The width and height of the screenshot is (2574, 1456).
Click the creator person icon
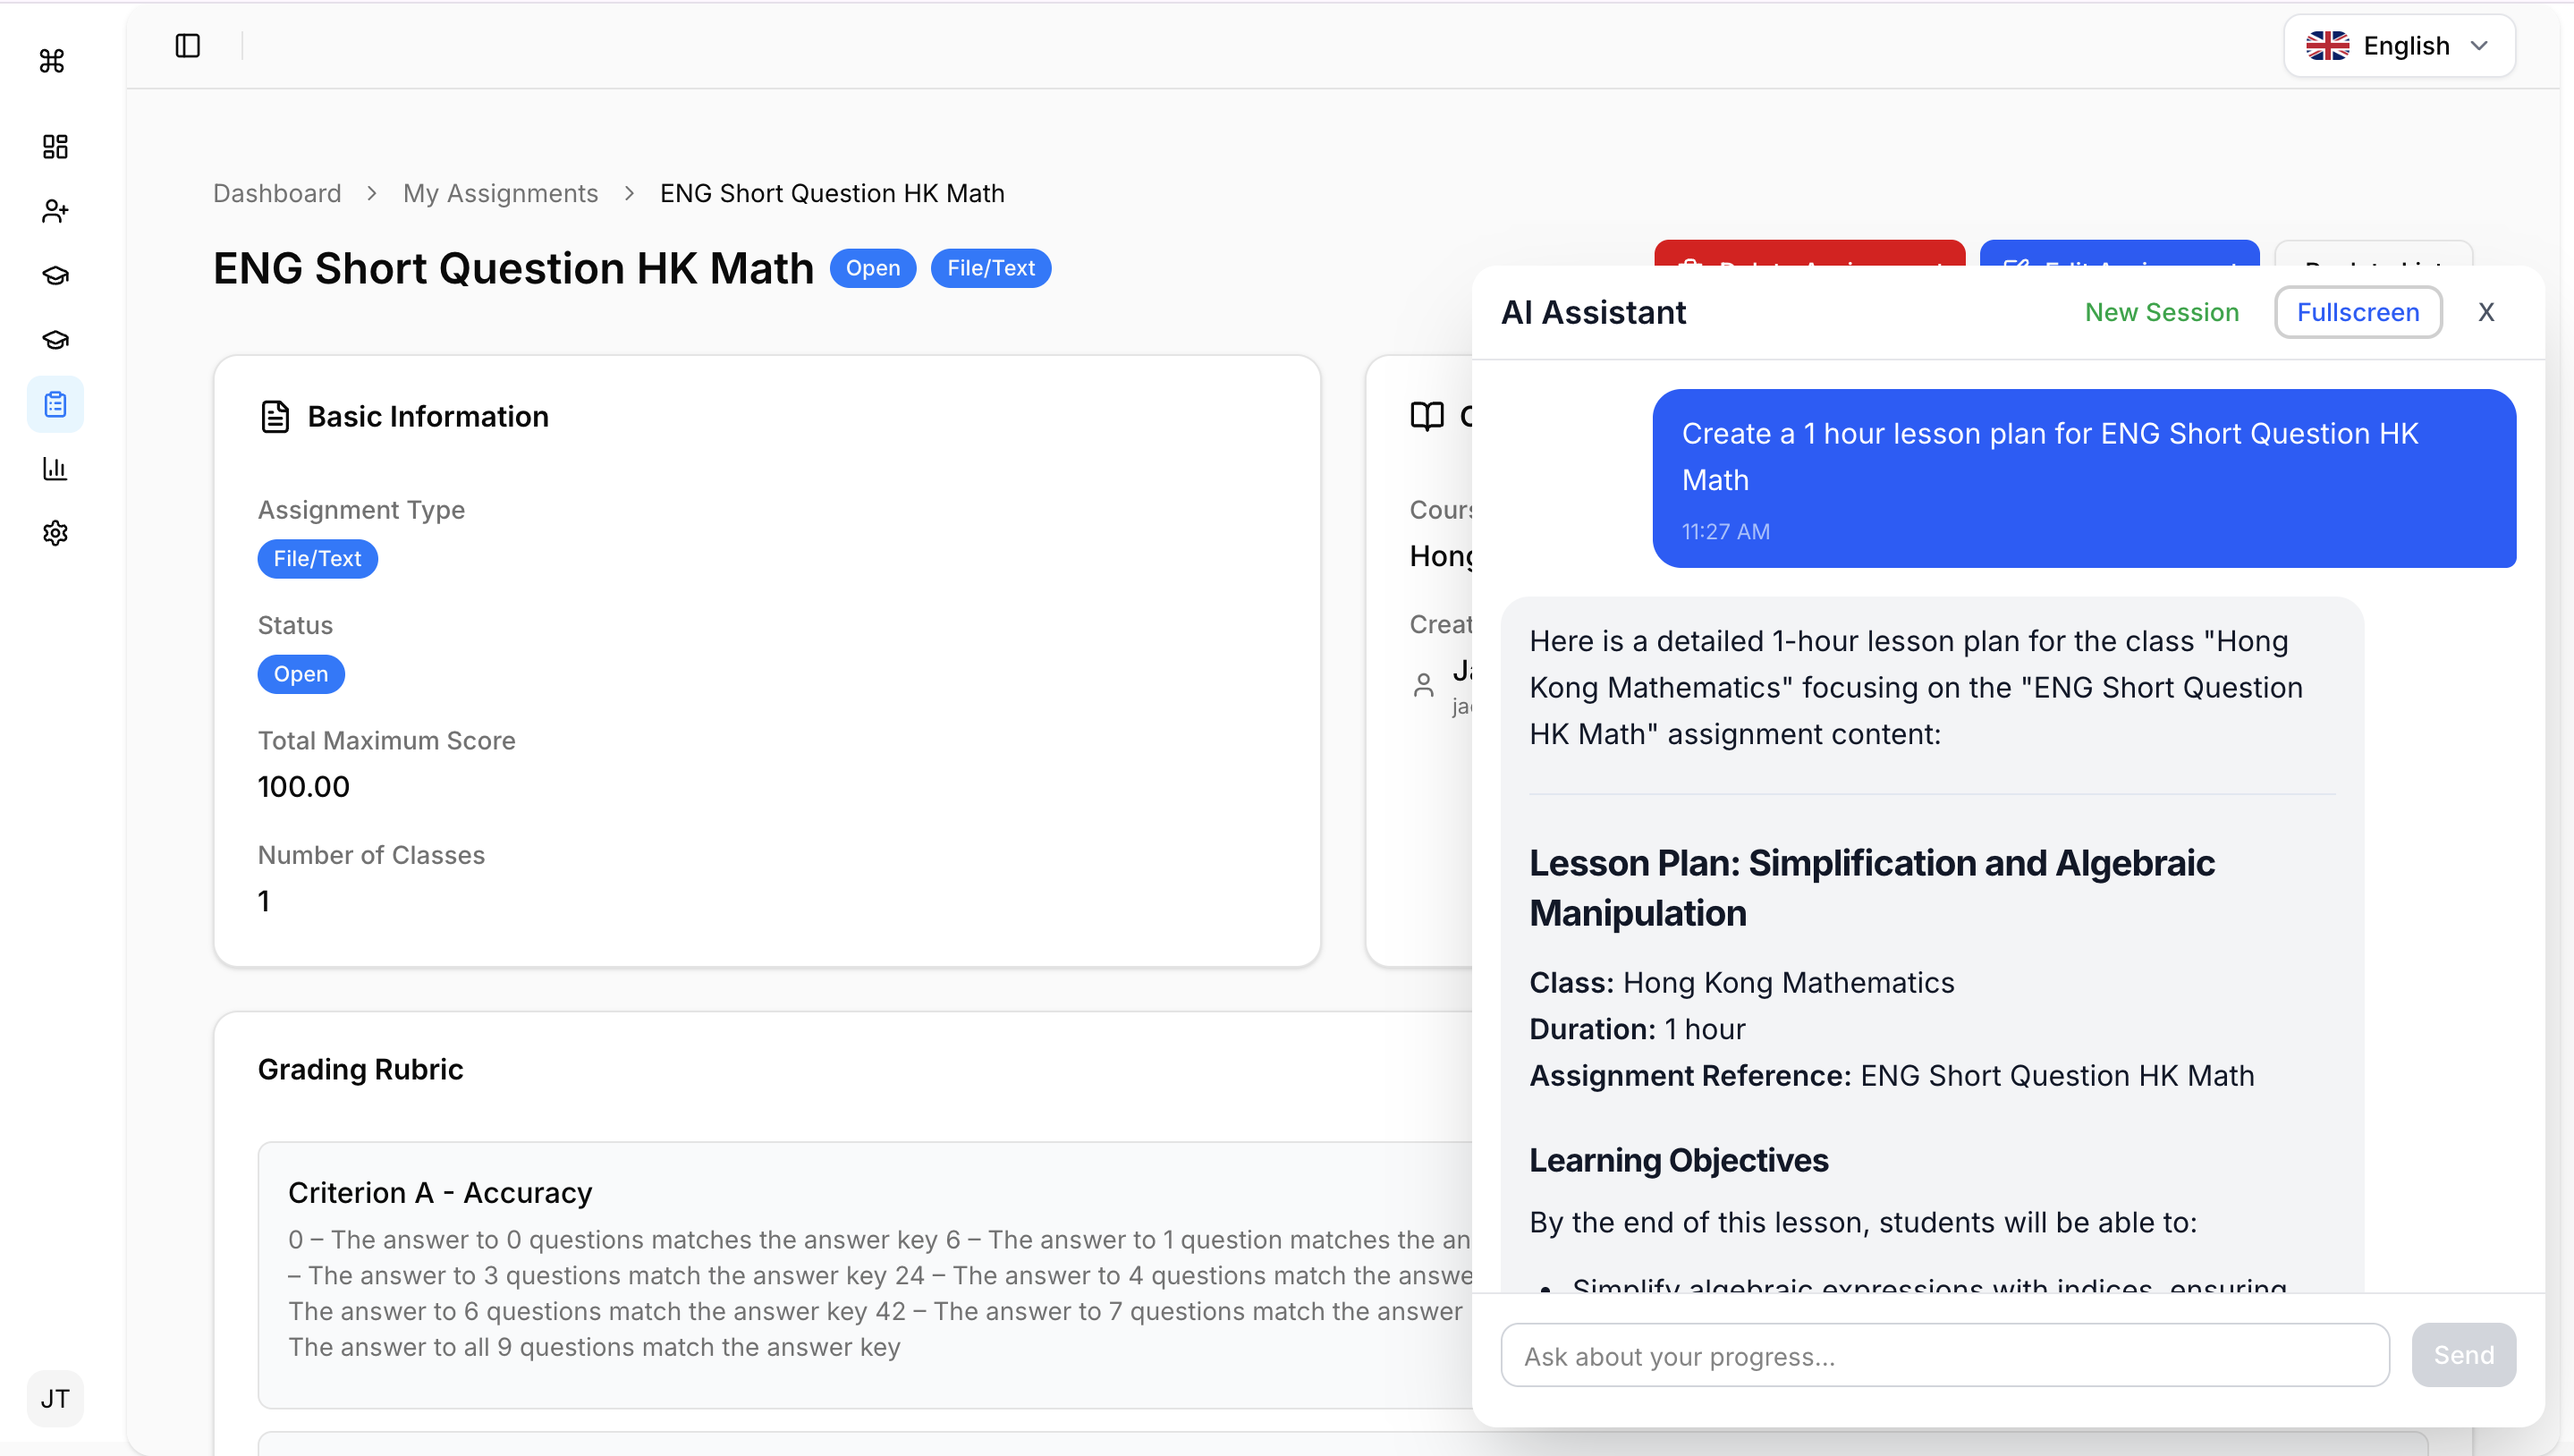point(1423,685)
